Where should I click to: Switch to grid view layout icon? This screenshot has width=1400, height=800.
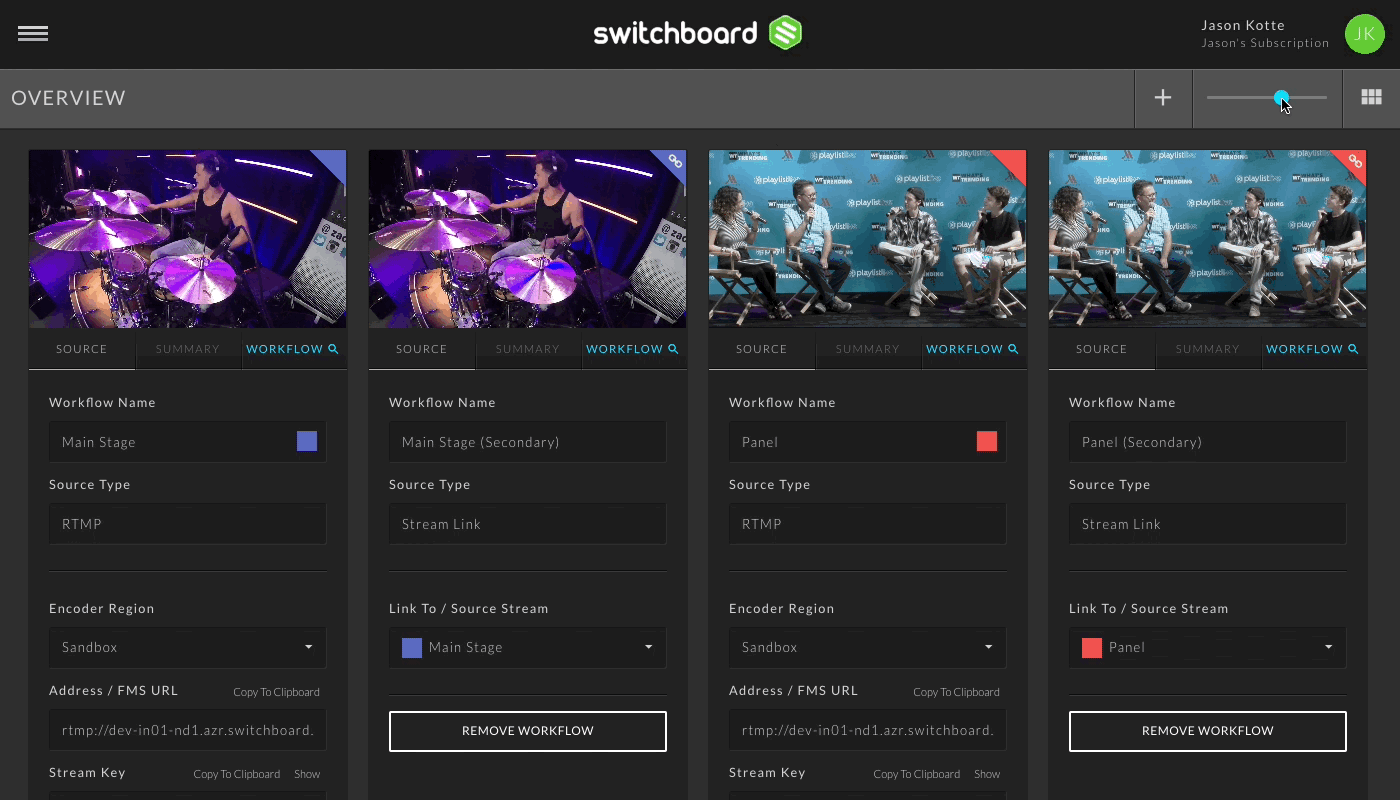pos(1371,97)
